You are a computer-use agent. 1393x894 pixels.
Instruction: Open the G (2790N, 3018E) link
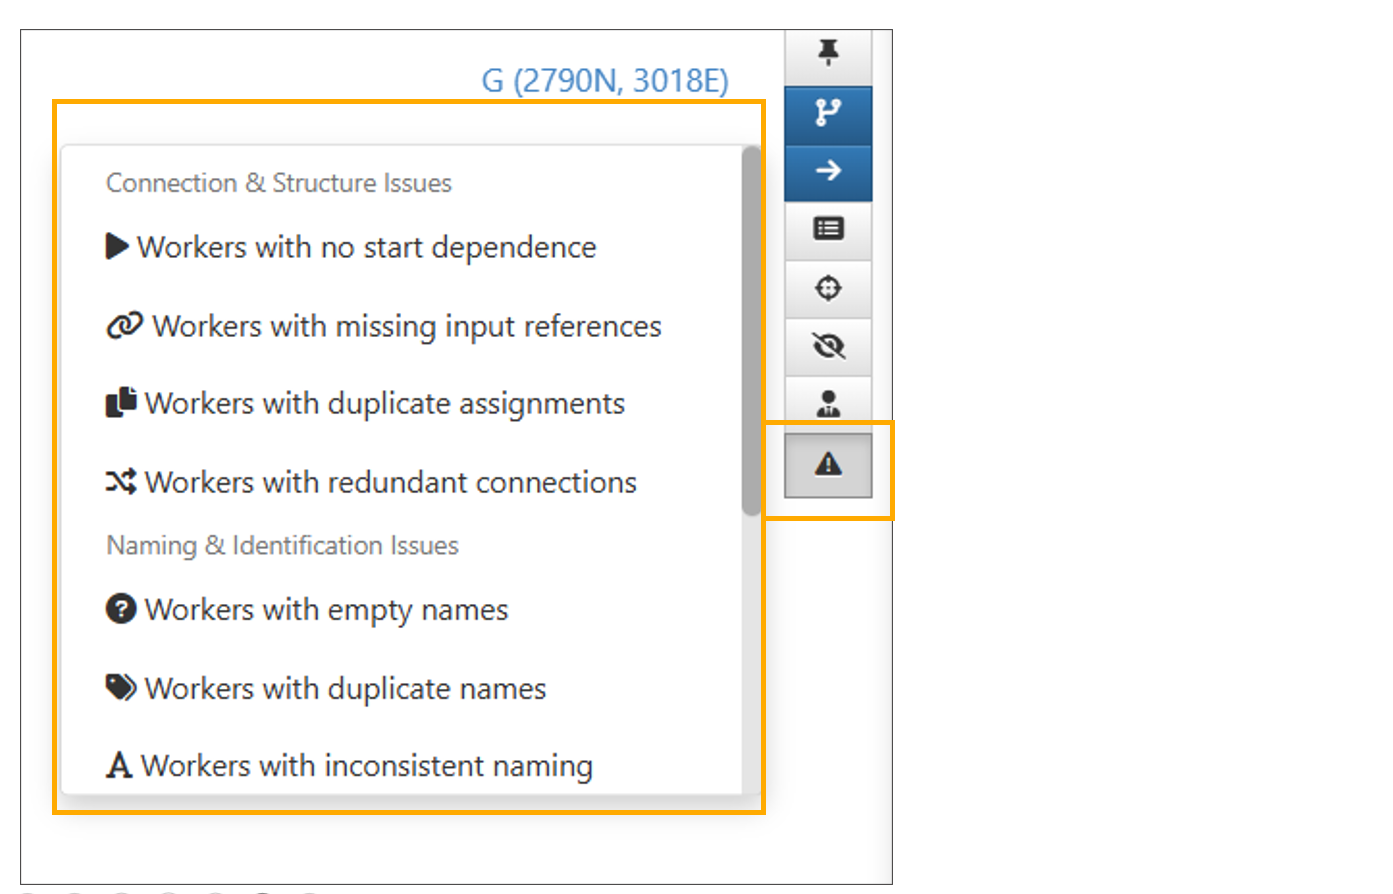[605, 80]
